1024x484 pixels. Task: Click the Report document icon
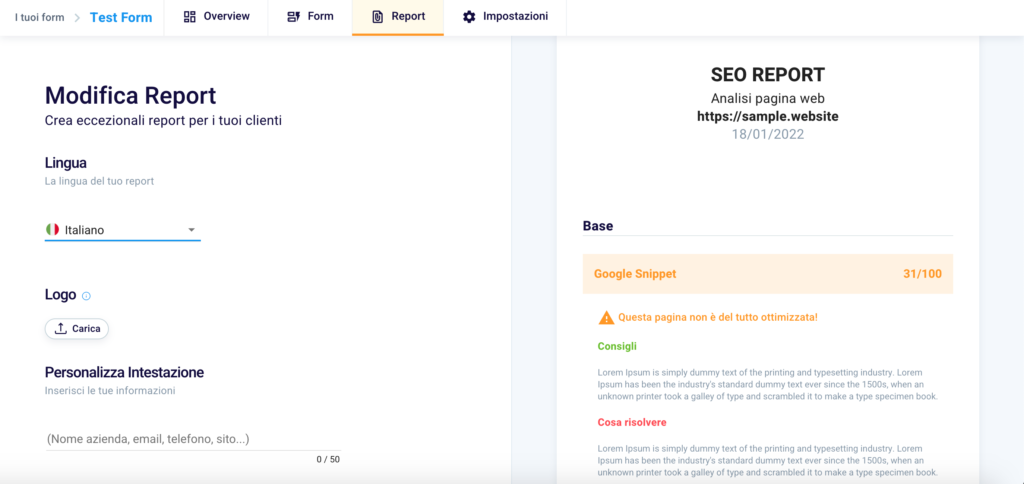point(377,17)
